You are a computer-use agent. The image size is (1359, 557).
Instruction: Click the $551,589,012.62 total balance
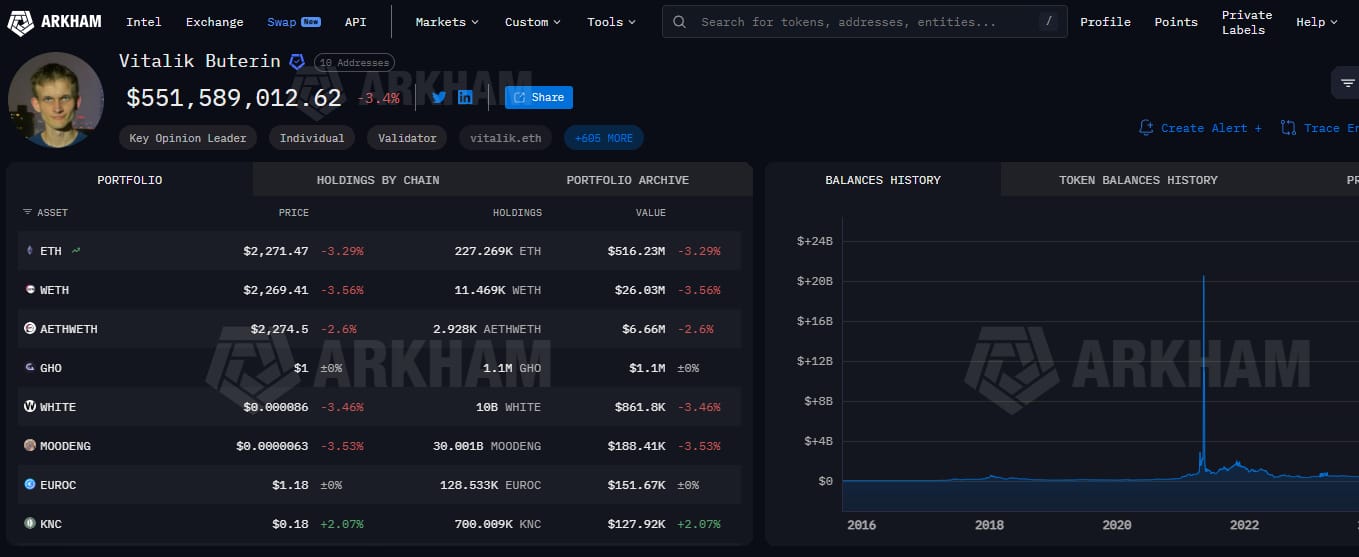pyautogui.click(x=234, y=98)
